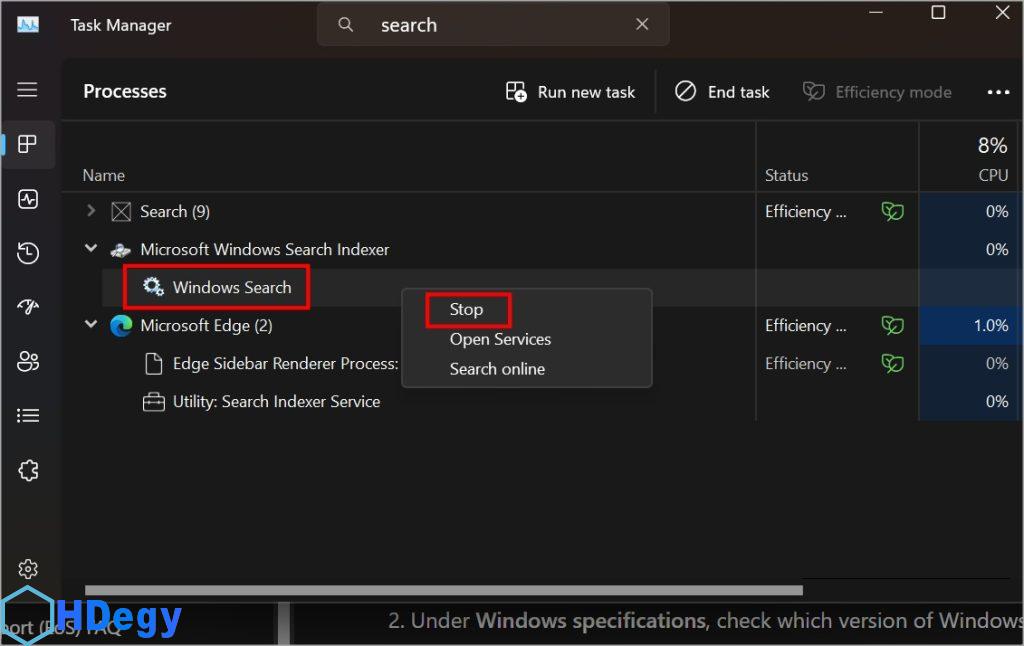Open Startup apps page icon

(28, 308)
